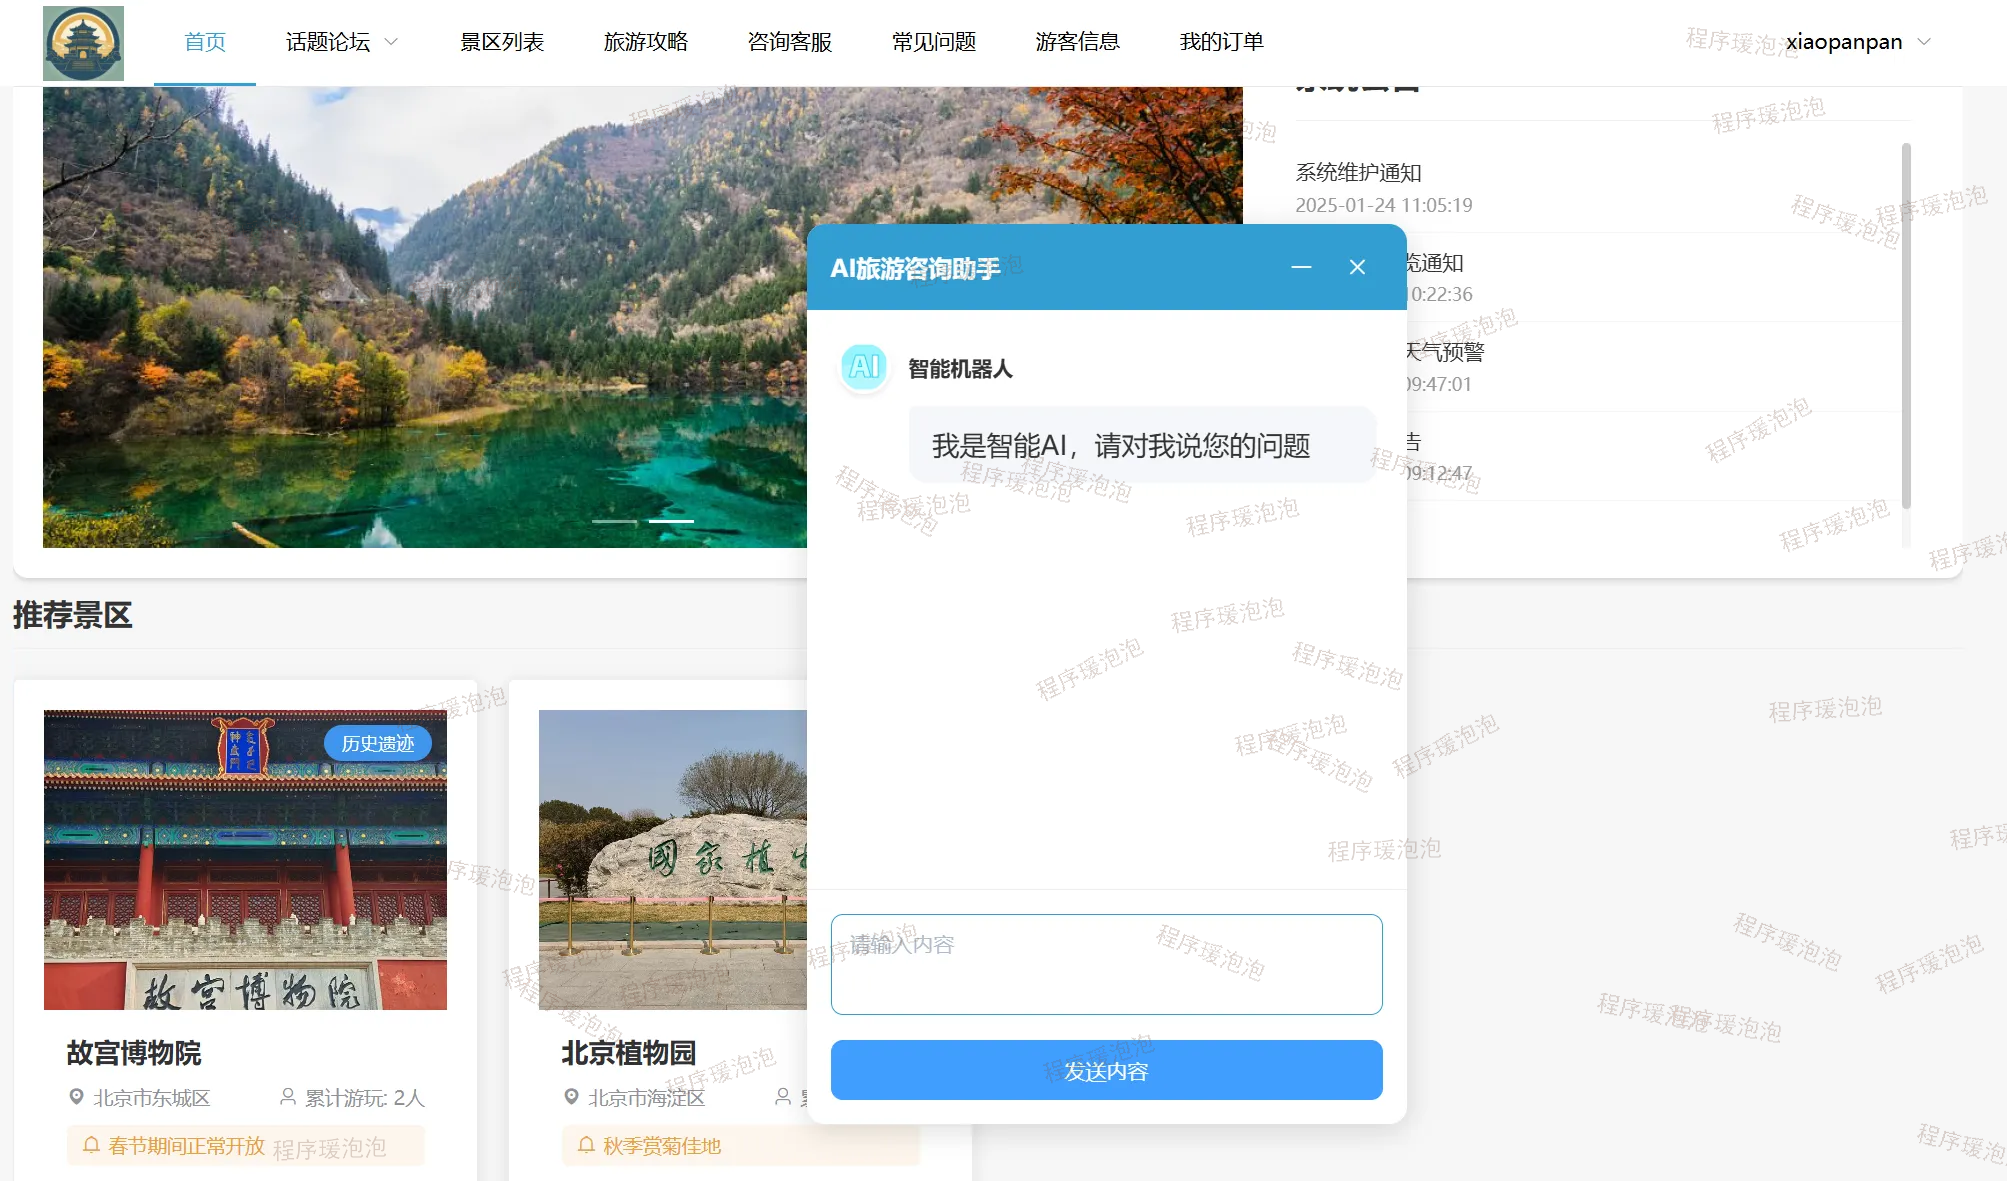Click the 请输入内容 chat input box
Image resolution: width=2007 pixels, height=1181 pixels.
(x=1106, y=964)
